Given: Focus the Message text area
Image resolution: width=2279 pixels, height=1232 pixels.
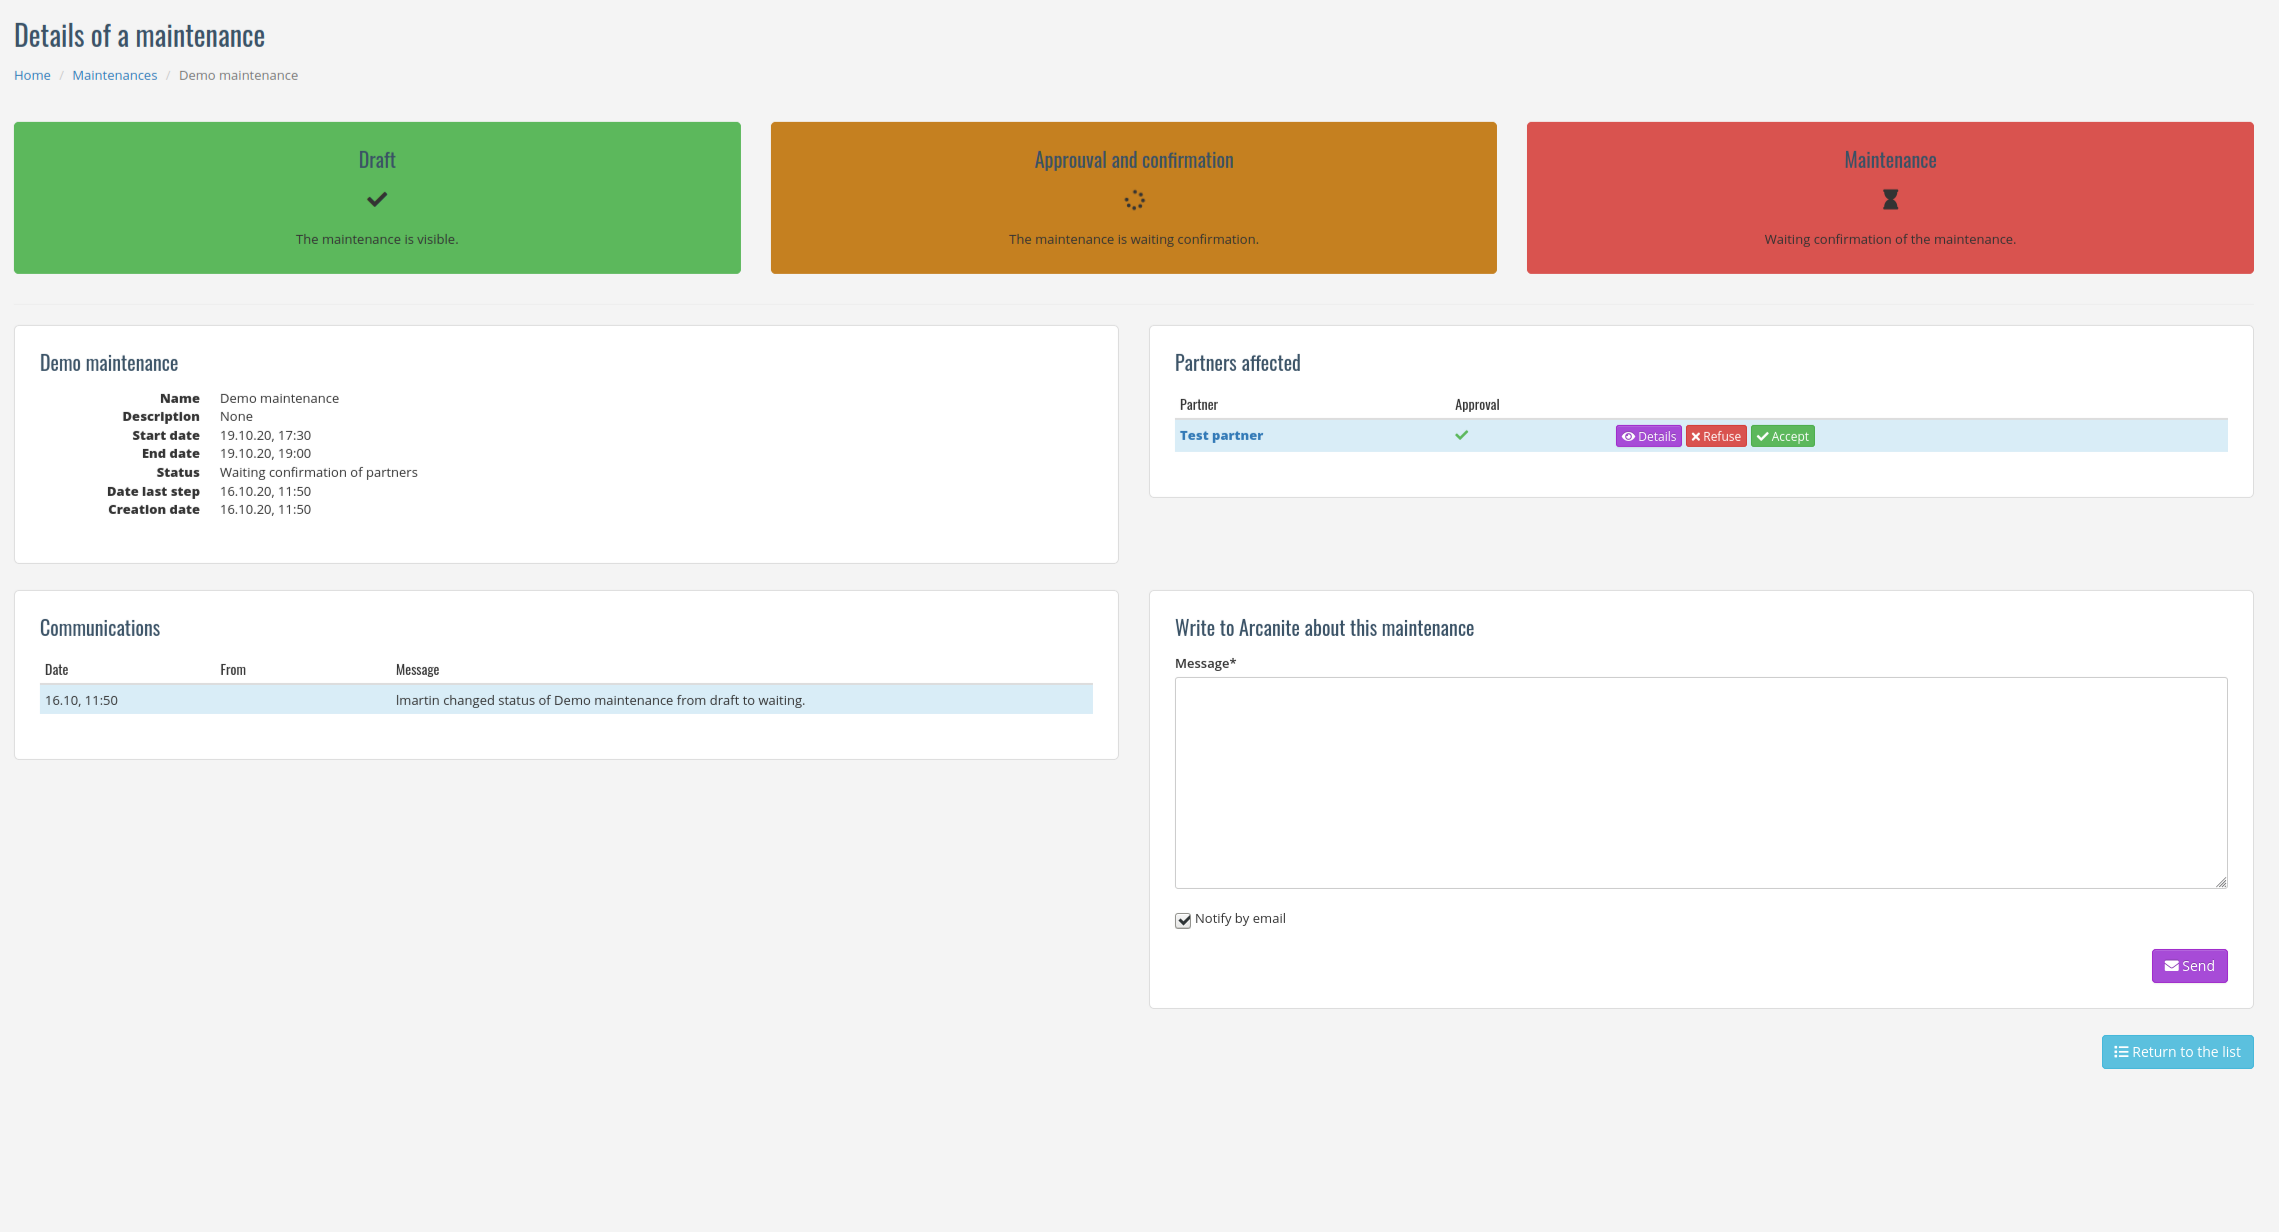Looking at the screenshot, I should pyautogui.click(x=1701, y=783).
